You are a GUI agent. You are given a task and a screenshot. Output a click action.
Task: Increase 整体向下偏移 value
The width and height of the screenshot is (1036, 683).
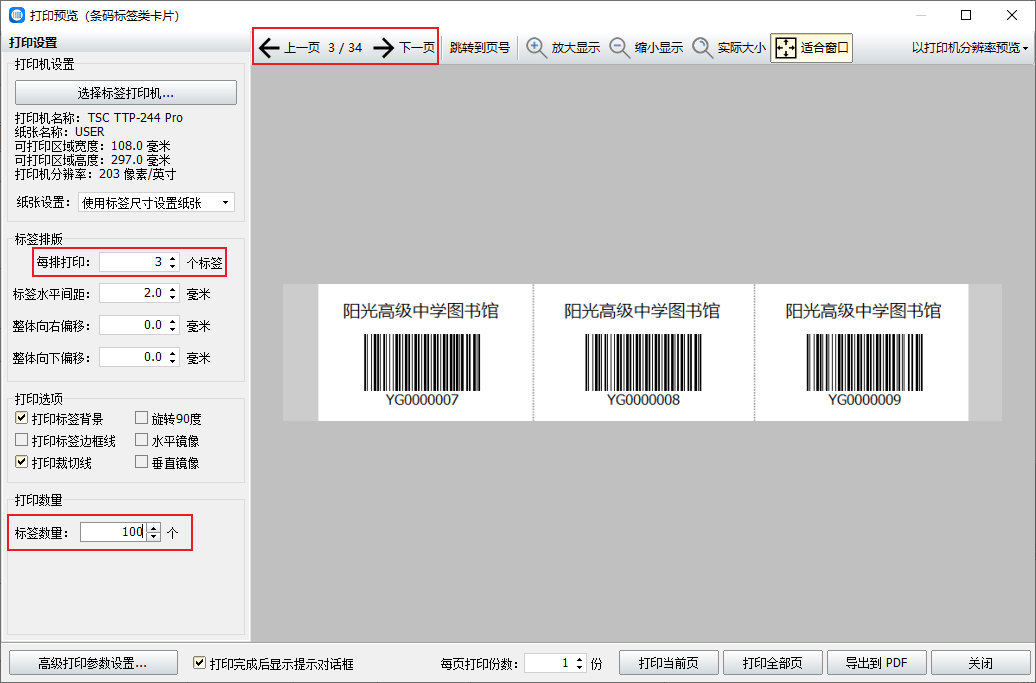[x=172, y=353]
